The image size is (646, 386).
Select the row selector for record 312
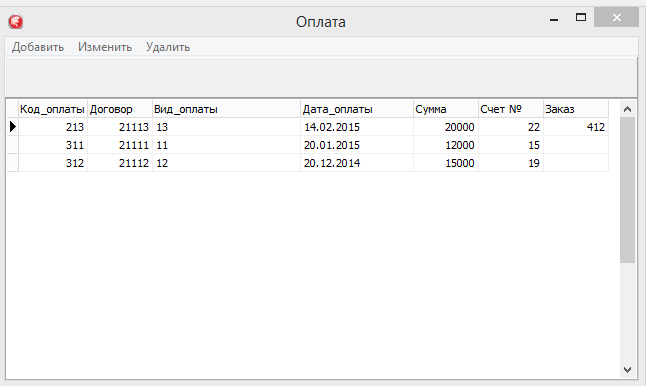tap(13, 163)
